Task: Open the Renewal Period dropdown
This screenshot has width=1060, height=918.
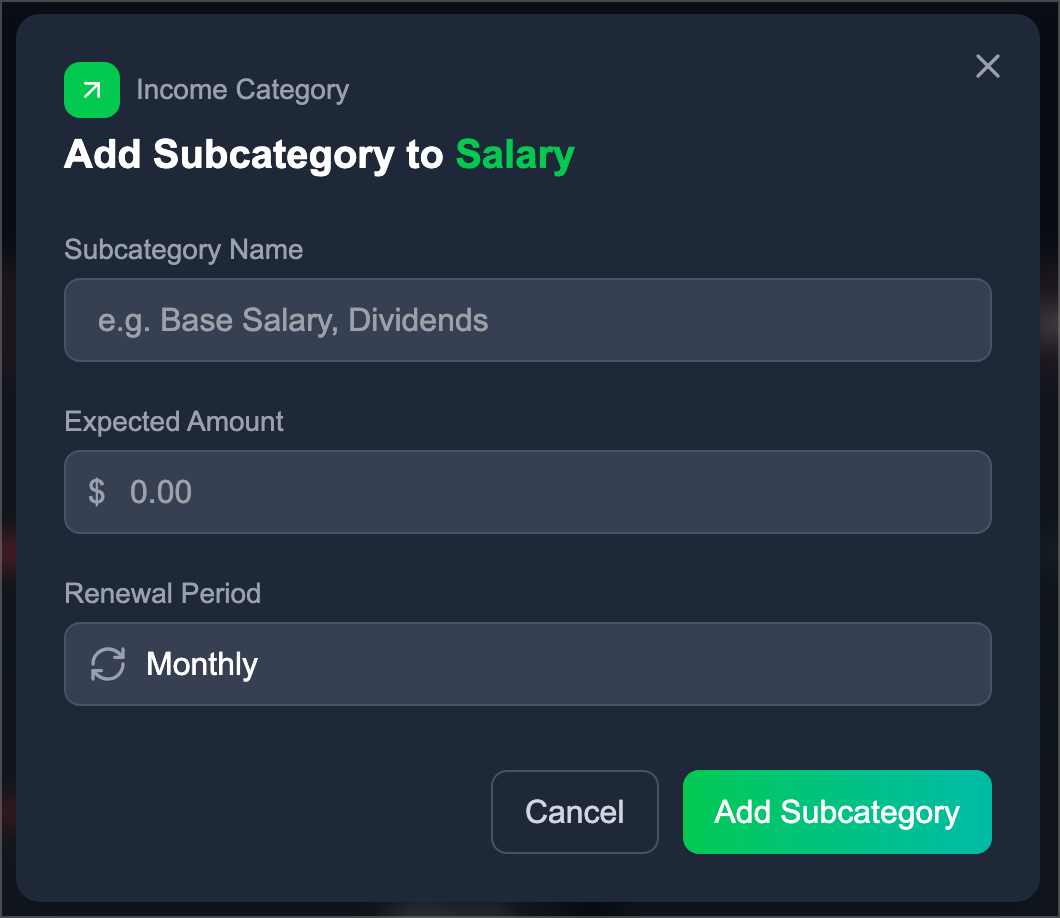Action: (x=528, y=664)
